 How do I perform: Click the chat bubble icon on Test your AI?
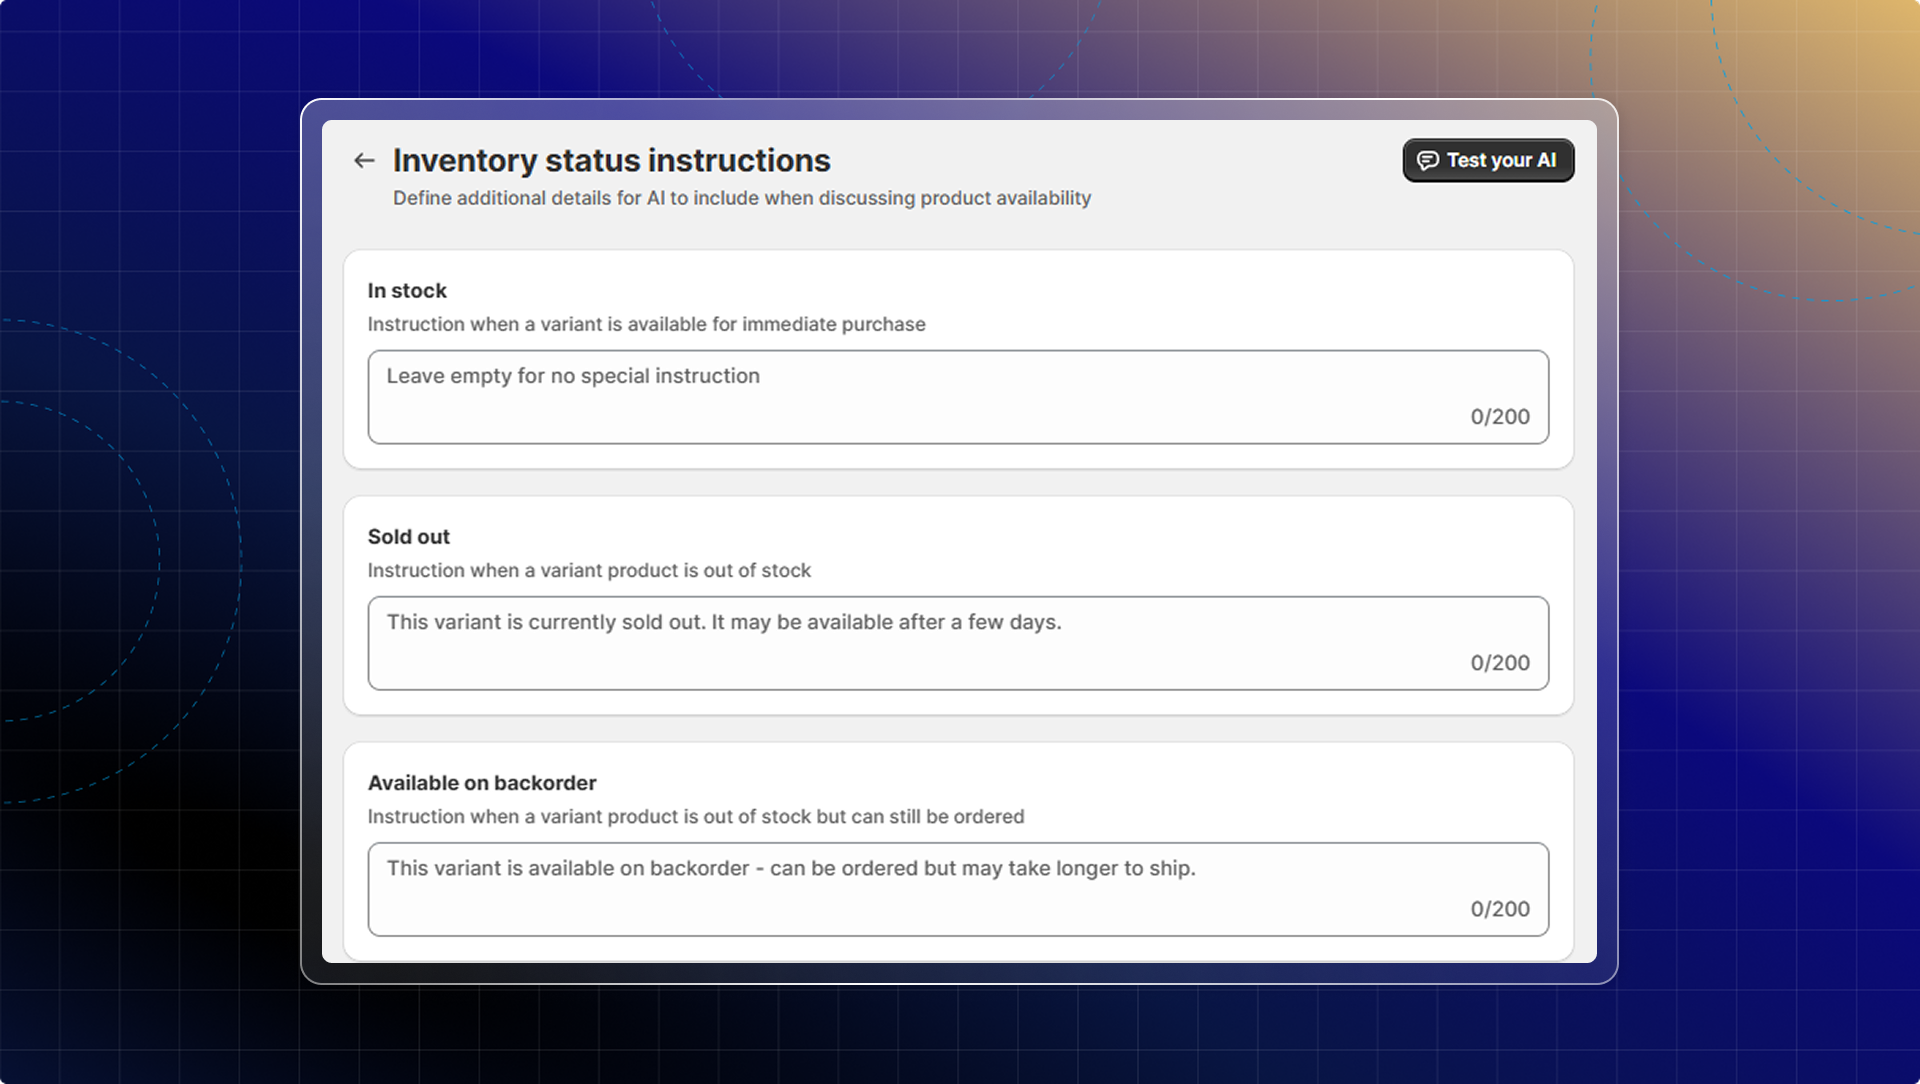coord(1427,160)
